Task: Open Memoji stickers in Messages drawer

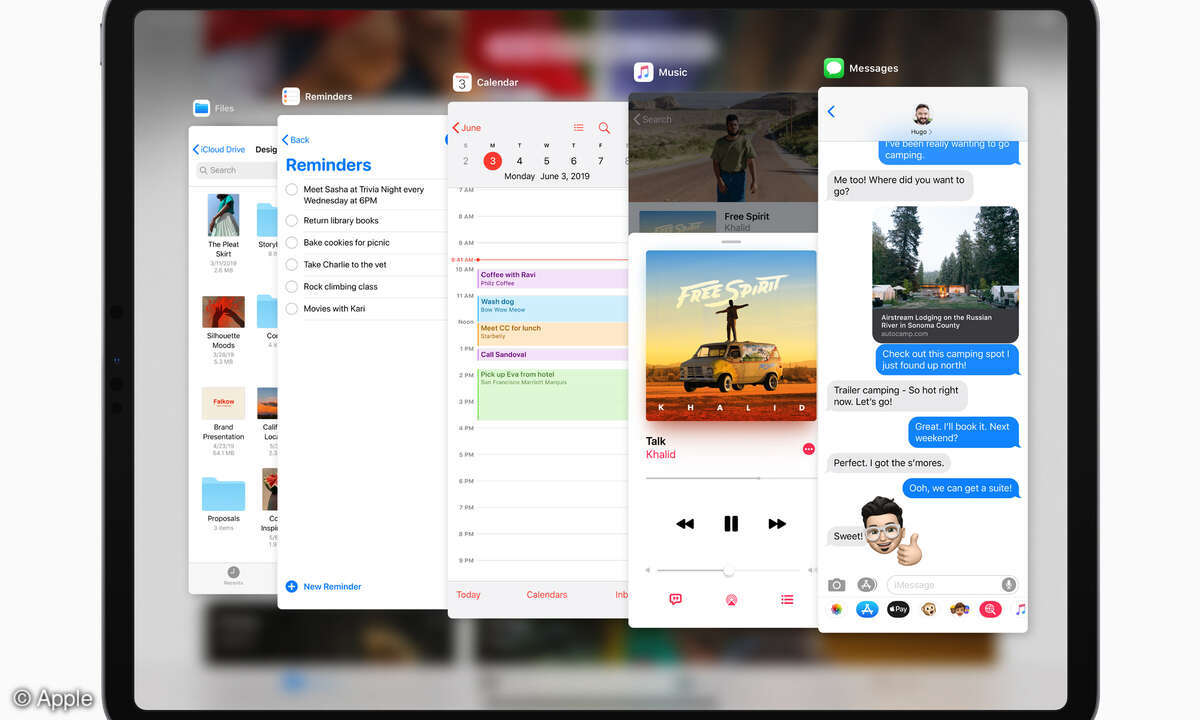Action: [x=960, y=609]
